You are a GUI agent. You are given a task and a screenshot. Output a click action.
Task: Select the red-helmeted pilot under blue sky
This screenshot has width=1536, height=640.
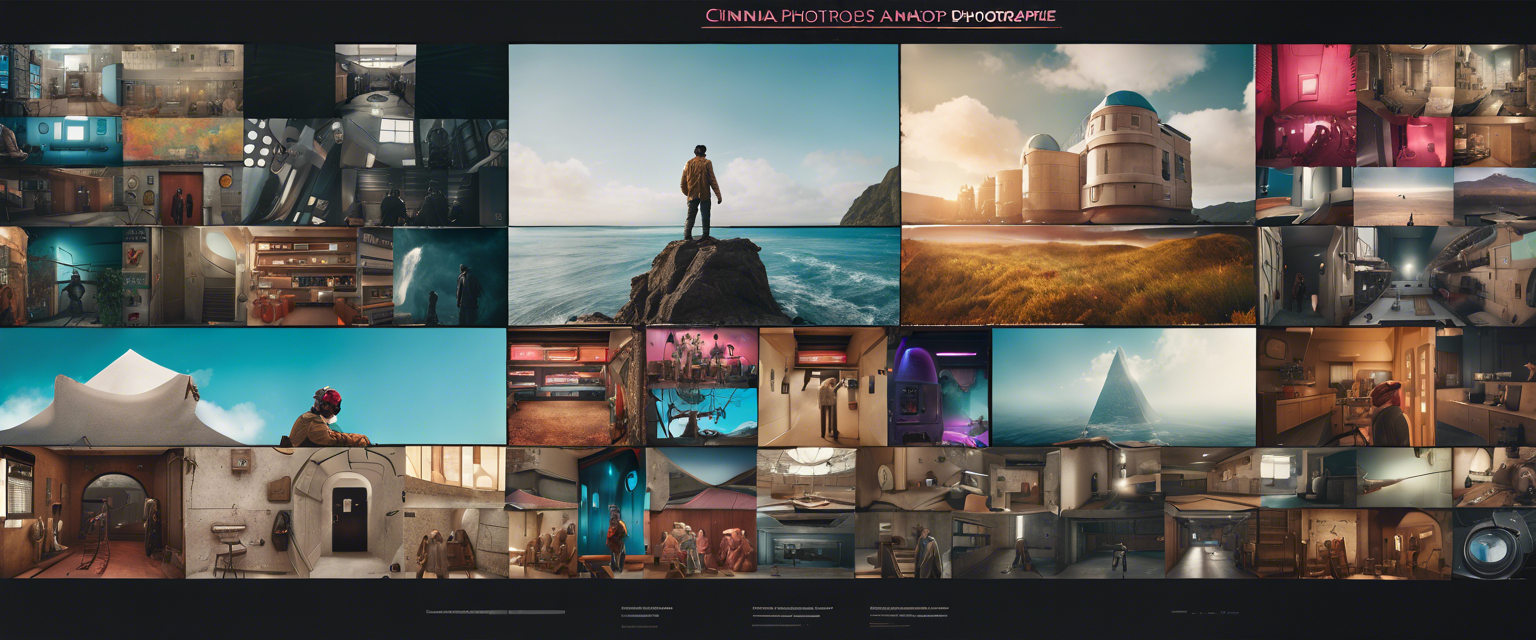click(x=252, y=388)
